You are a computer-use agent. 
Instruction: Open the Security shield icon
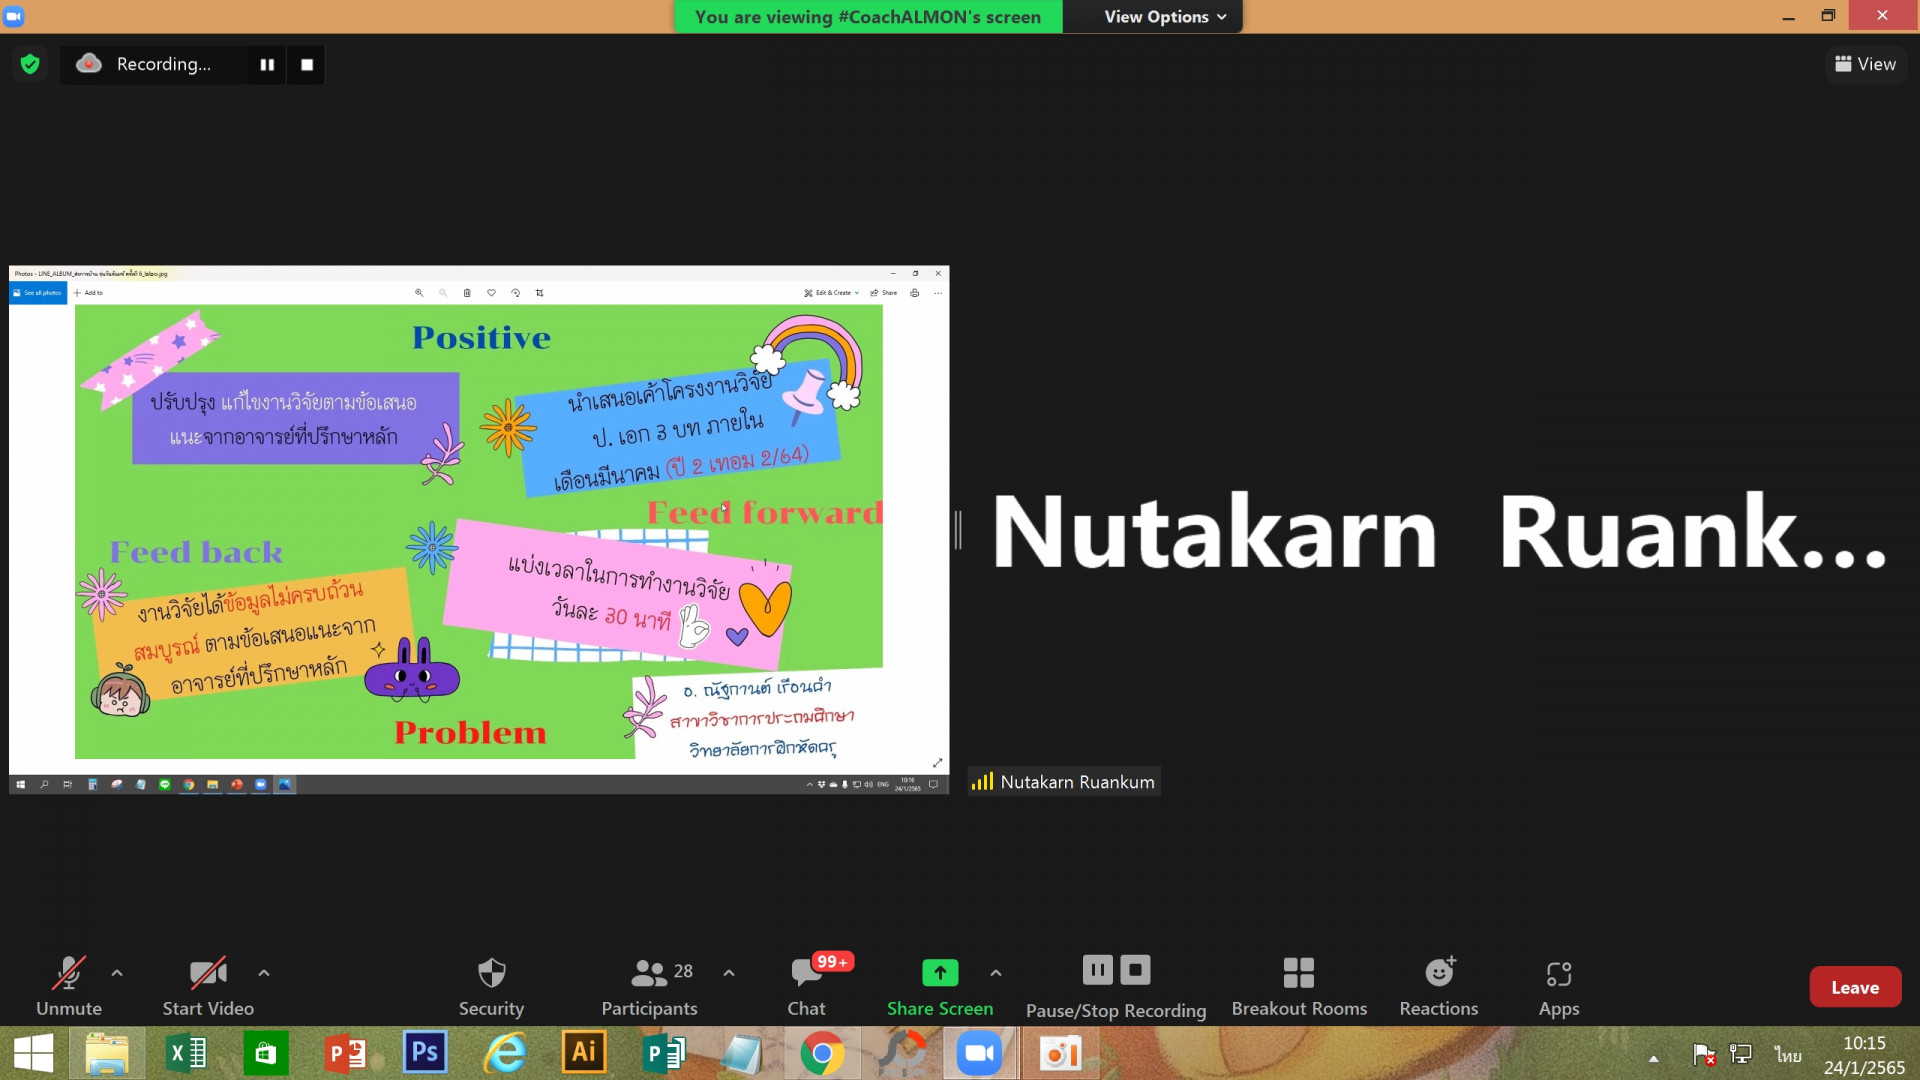(x=491, y=973)
